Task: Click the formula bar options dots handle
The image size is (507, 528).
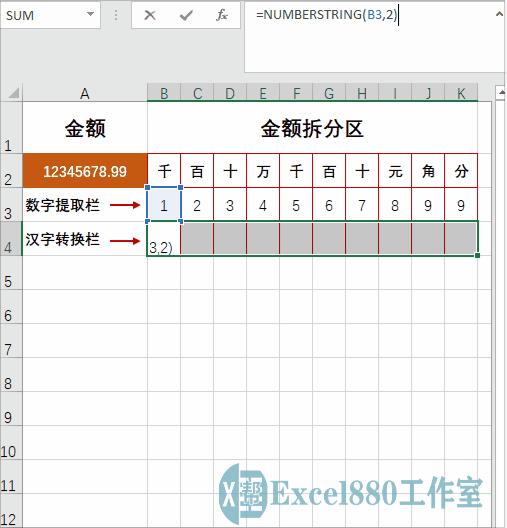Action: (x=116, y=15)
